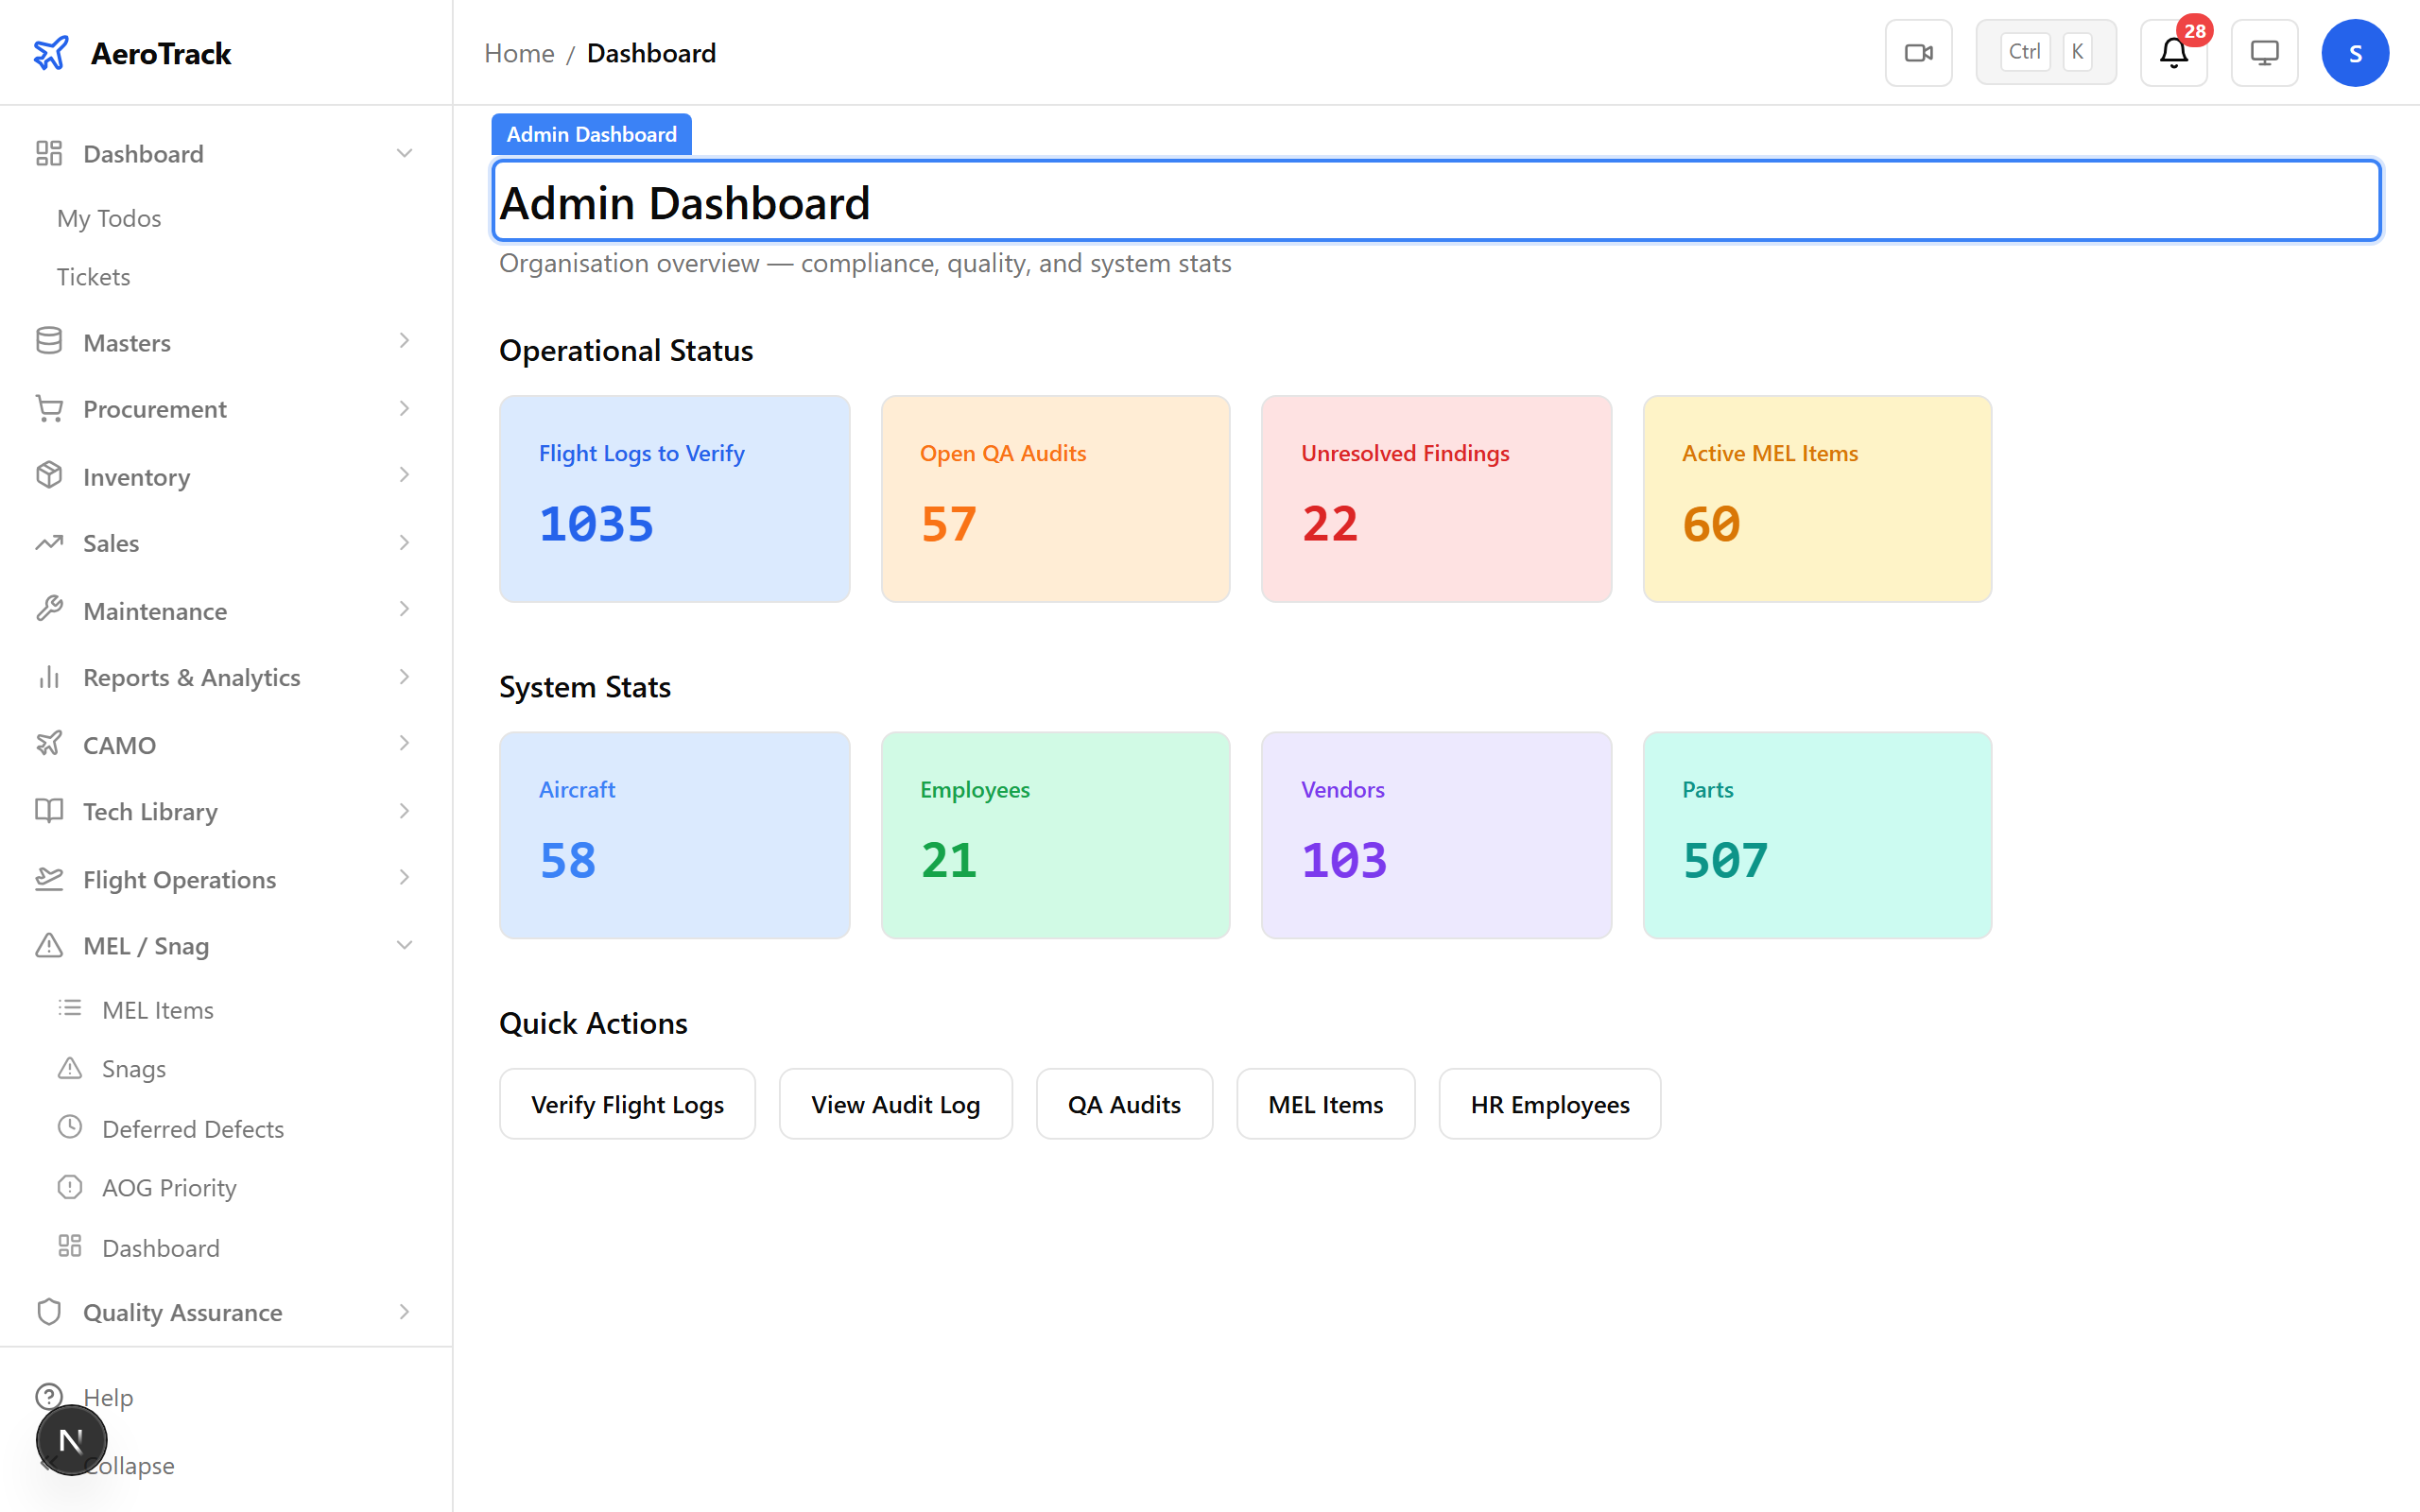Click the Reports & Analytics chart icon
Viewport: 2420px width, 1512px height.
click(x=49, y=677)
